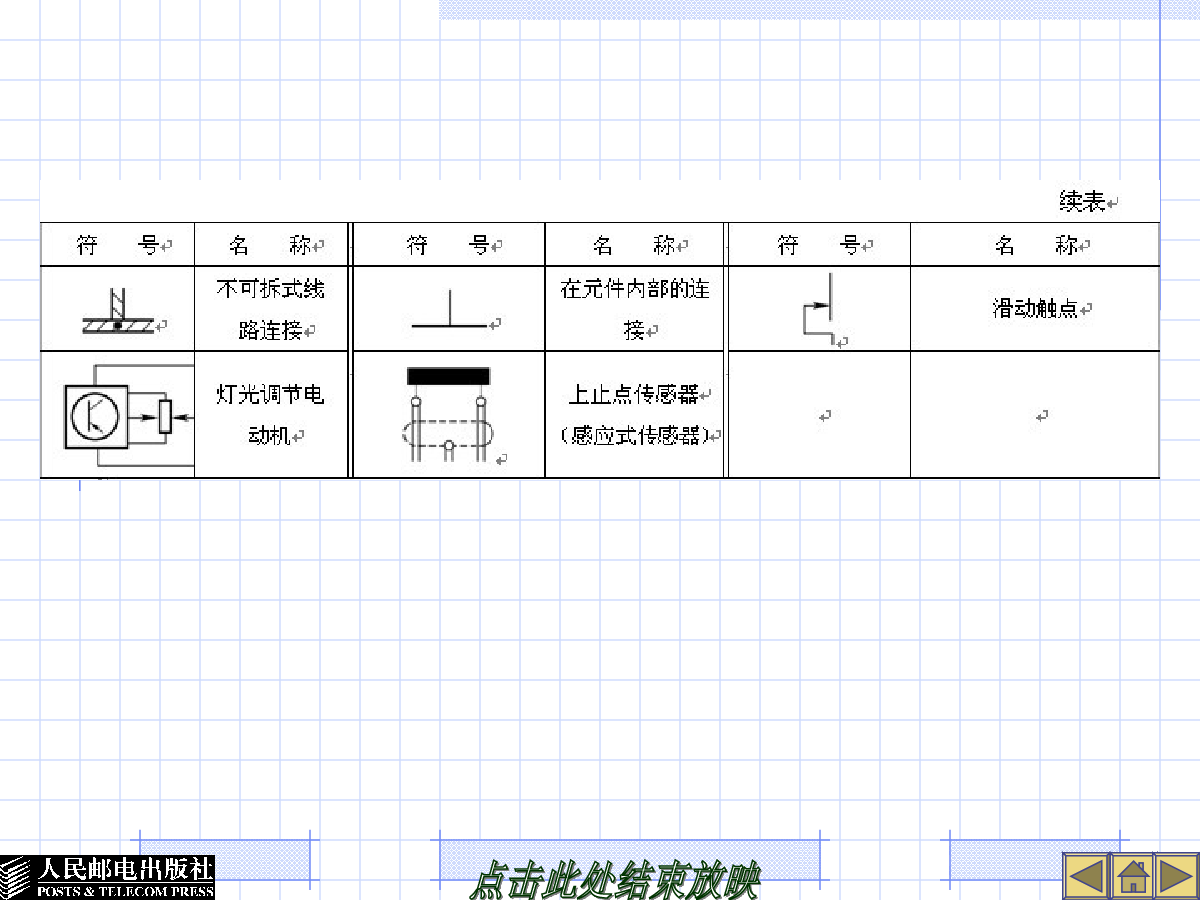This screenshot has height=900, width=1200.
Task: Click the Posts & Telecom Press logo
Action: click(107, 877)
